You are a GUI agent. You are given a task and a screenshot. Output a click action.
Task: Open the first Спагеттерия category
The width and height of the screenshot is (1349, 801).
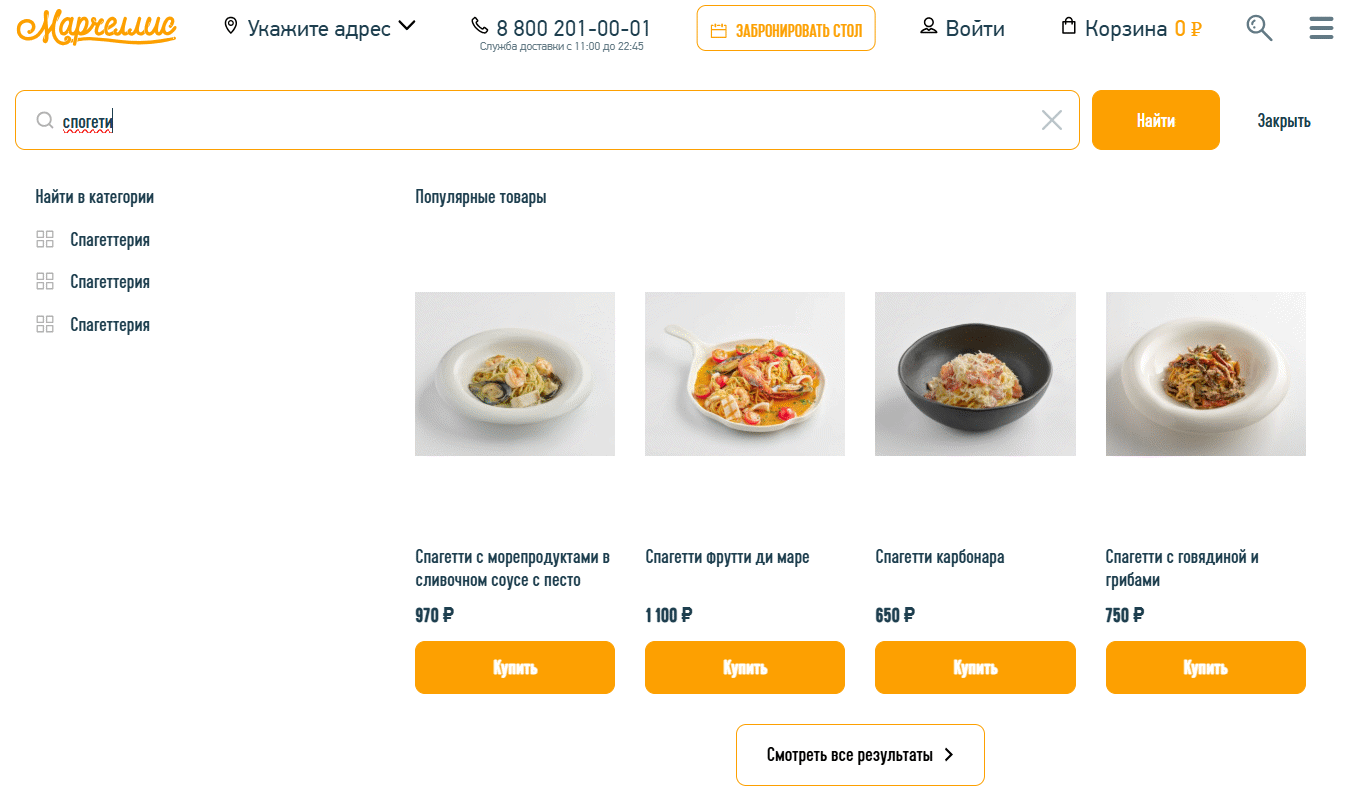point(110,240)
